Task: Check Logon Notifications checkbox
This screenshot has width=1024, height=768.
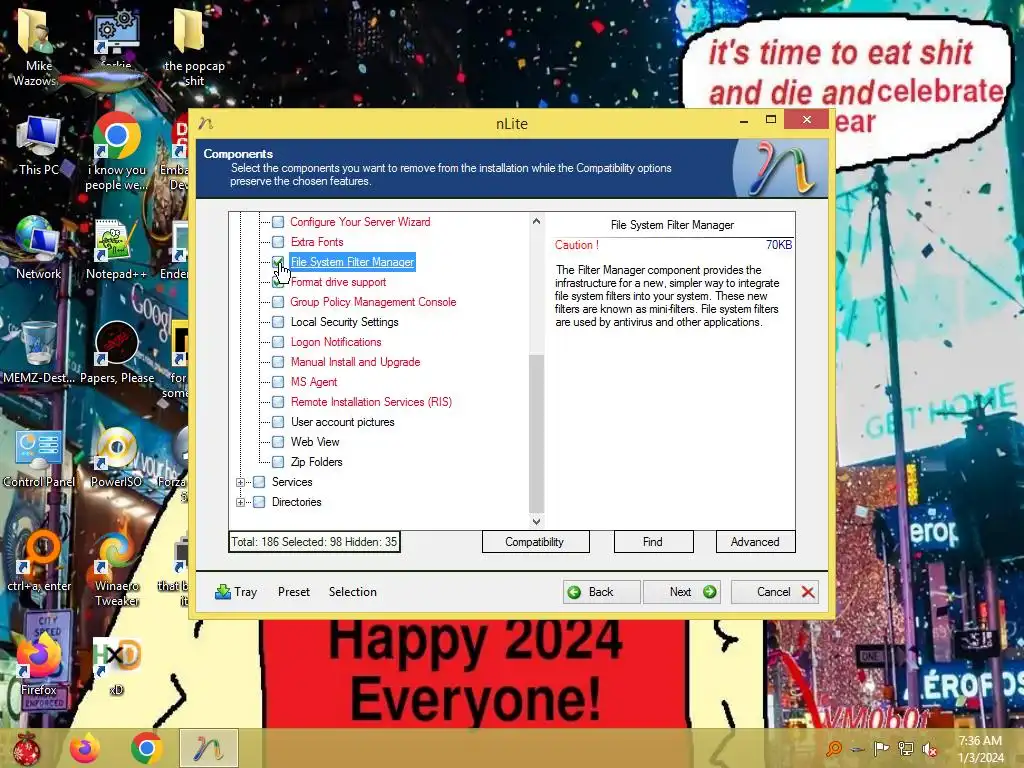Action: coord(278,342)
